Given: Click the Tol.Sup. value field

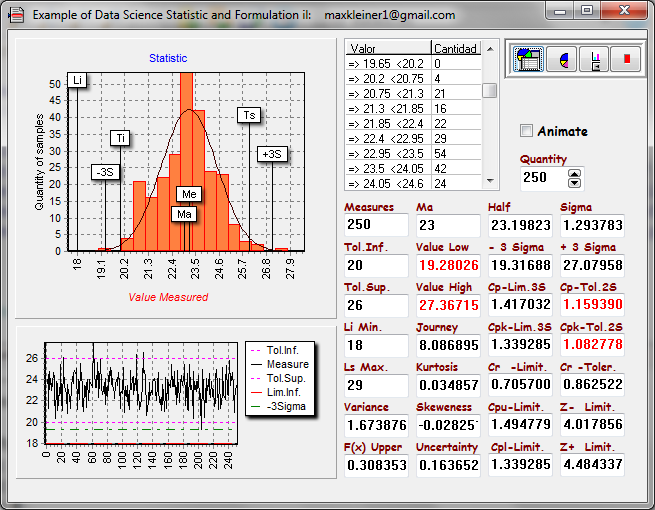Looking at the screenshot, I should click(375, 305).
